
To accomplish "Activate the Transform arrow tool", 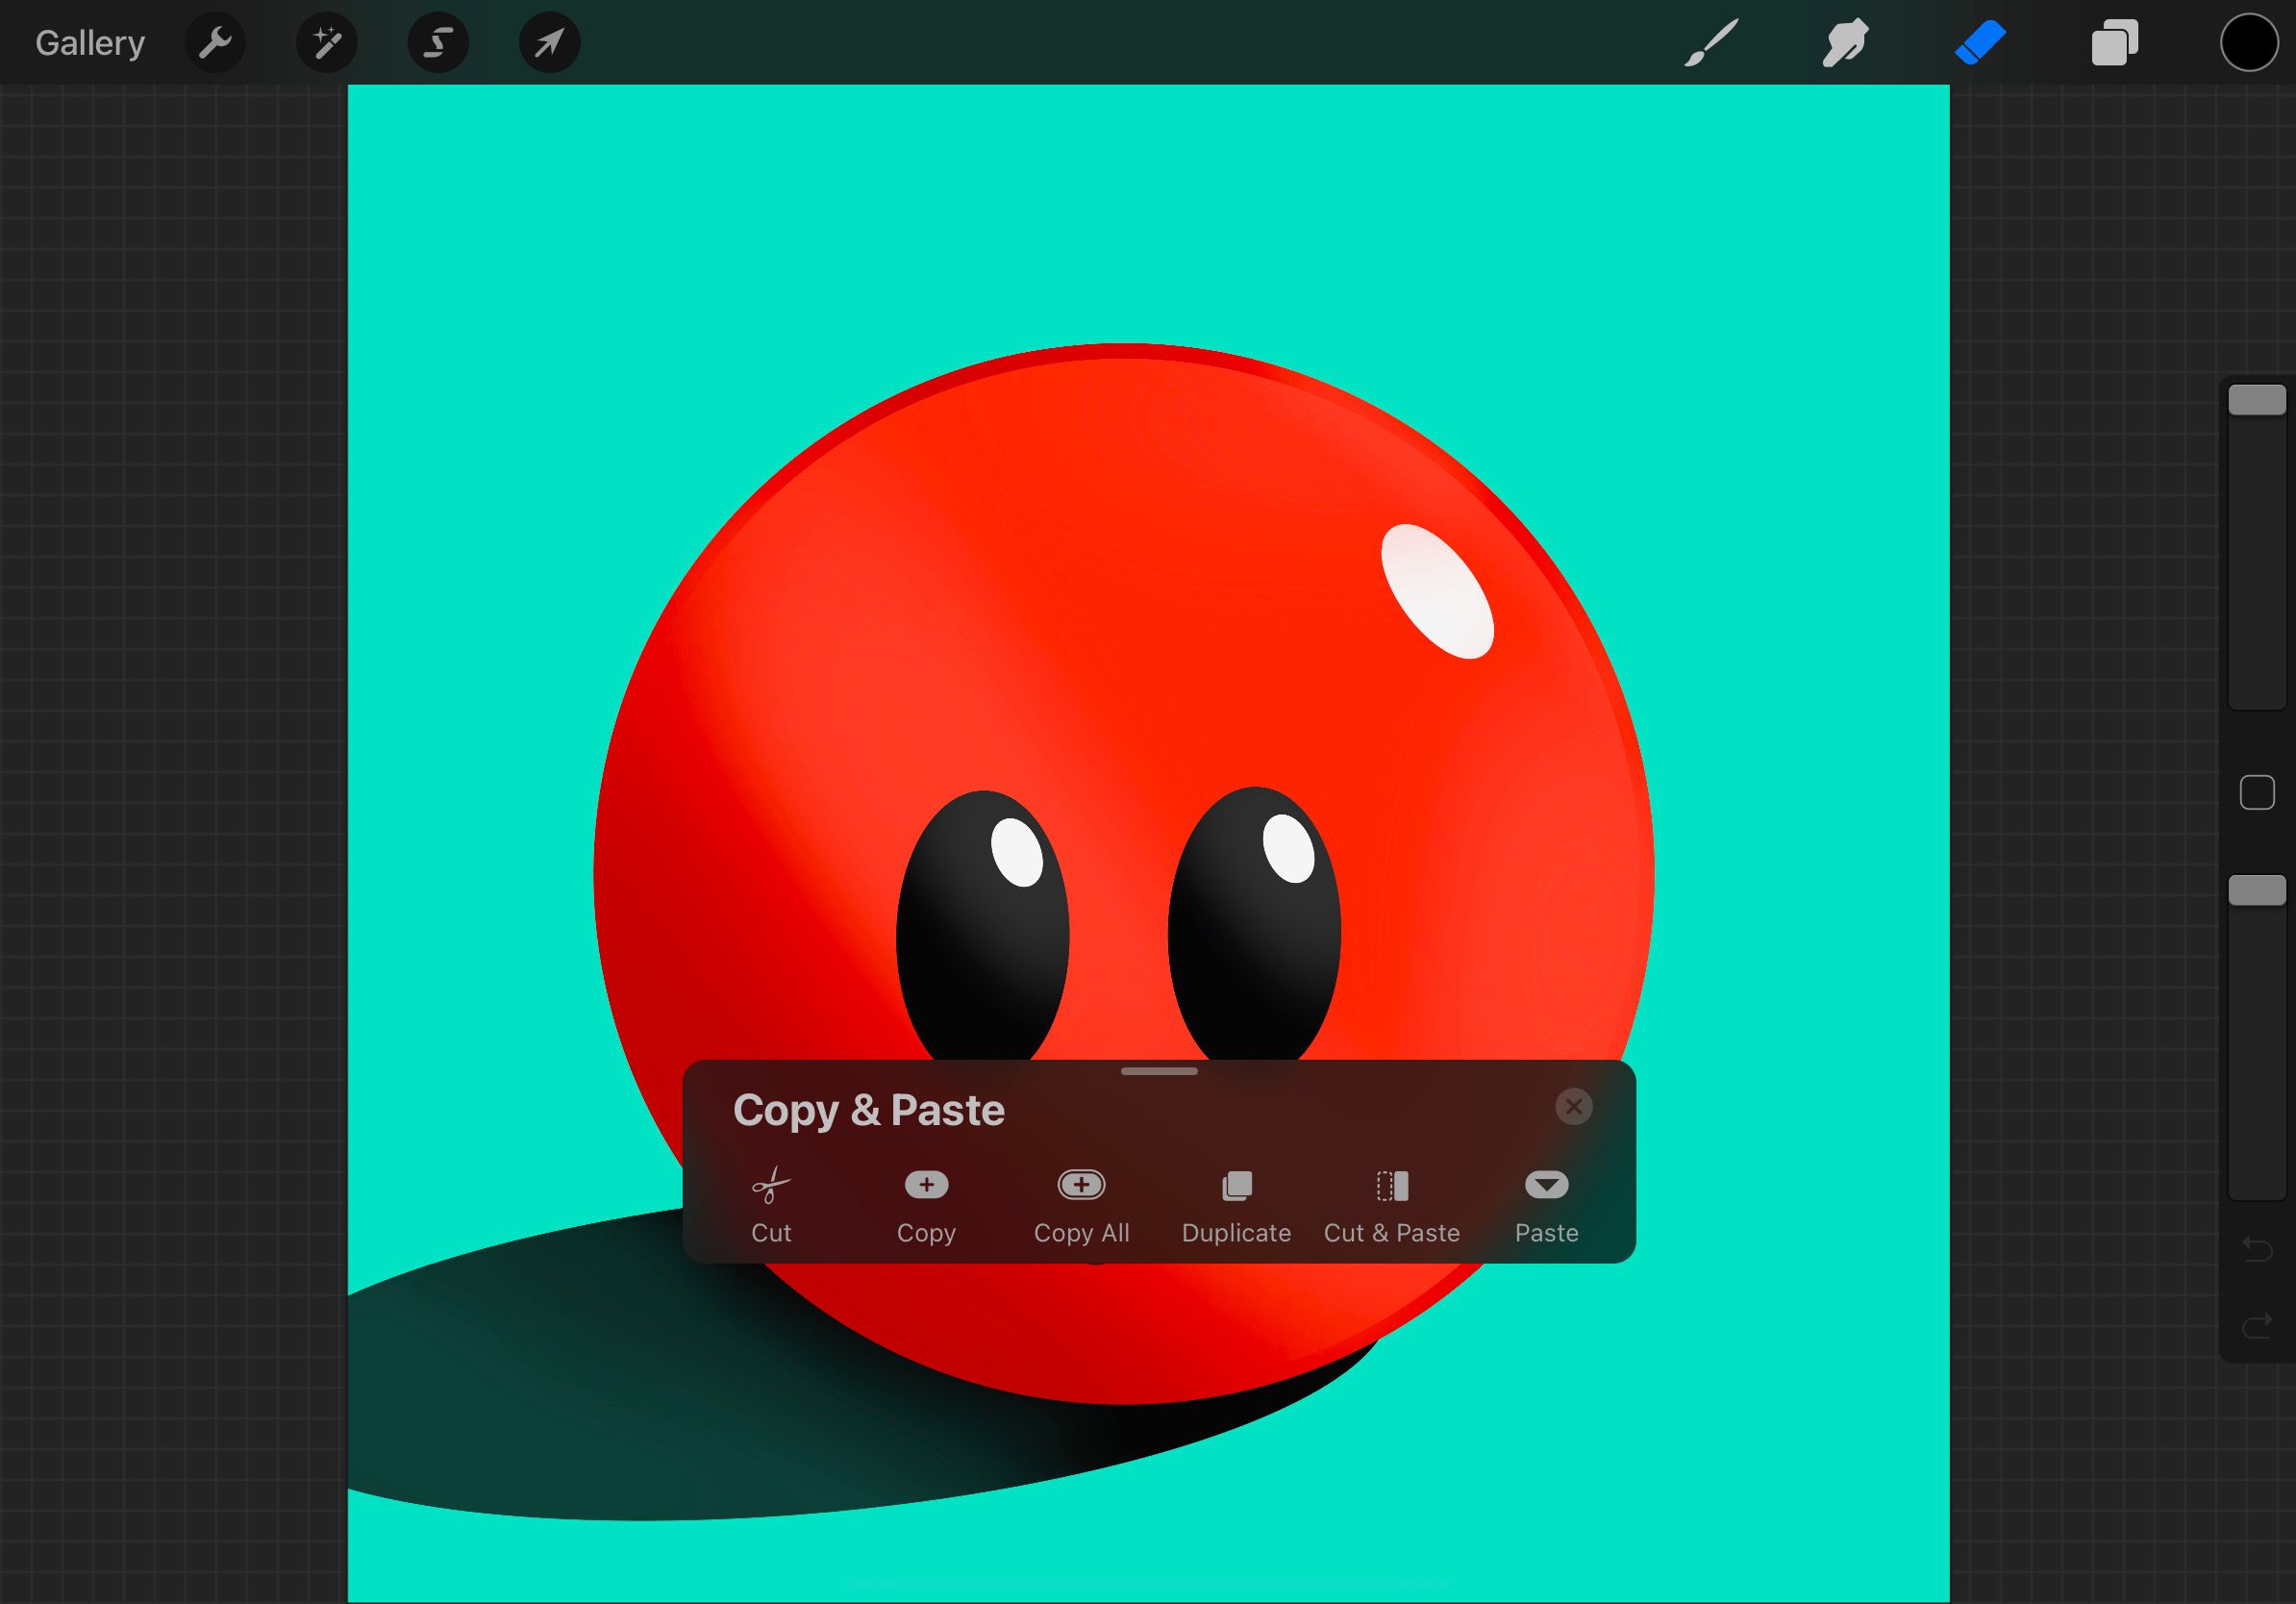I will tap(549, 43).
